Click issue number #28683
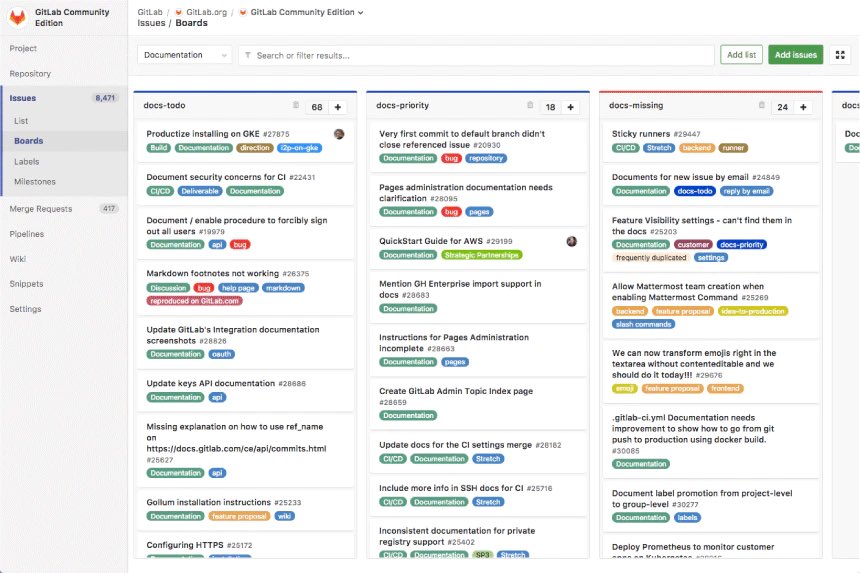Viewport: 860px width, 573px height. pos(416,296)
